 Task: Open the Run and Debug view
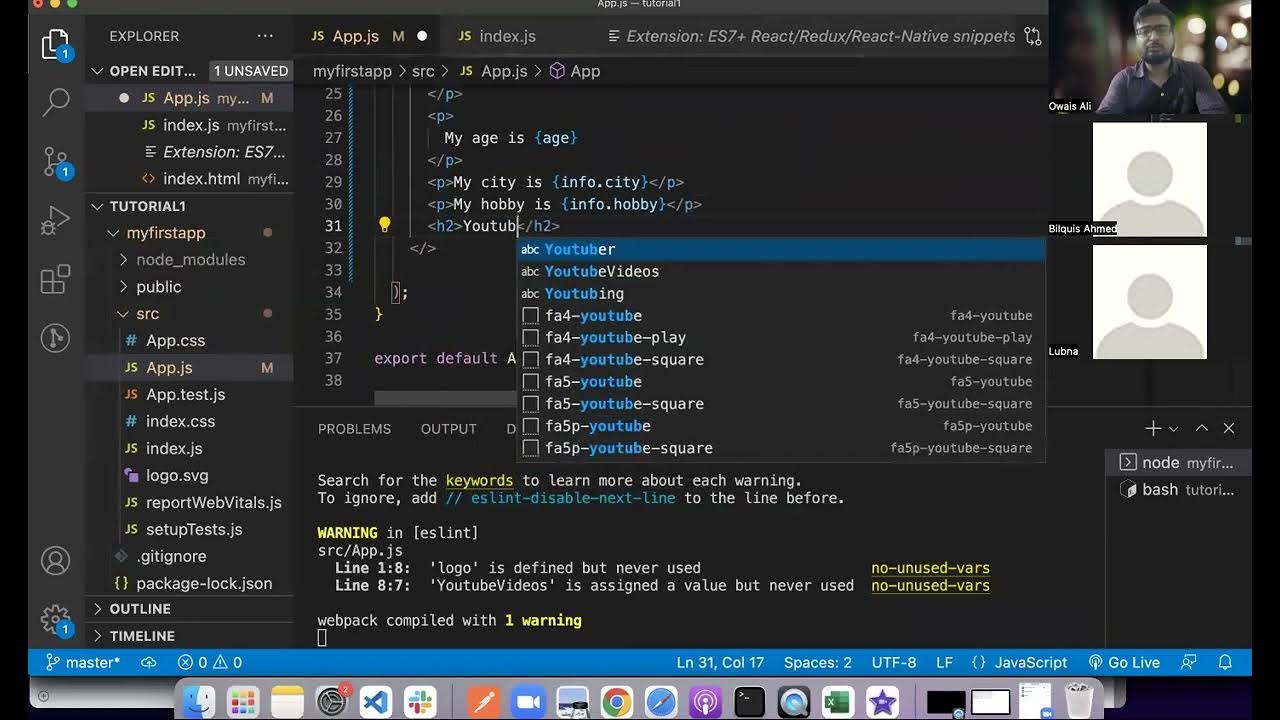coord(56,221)
